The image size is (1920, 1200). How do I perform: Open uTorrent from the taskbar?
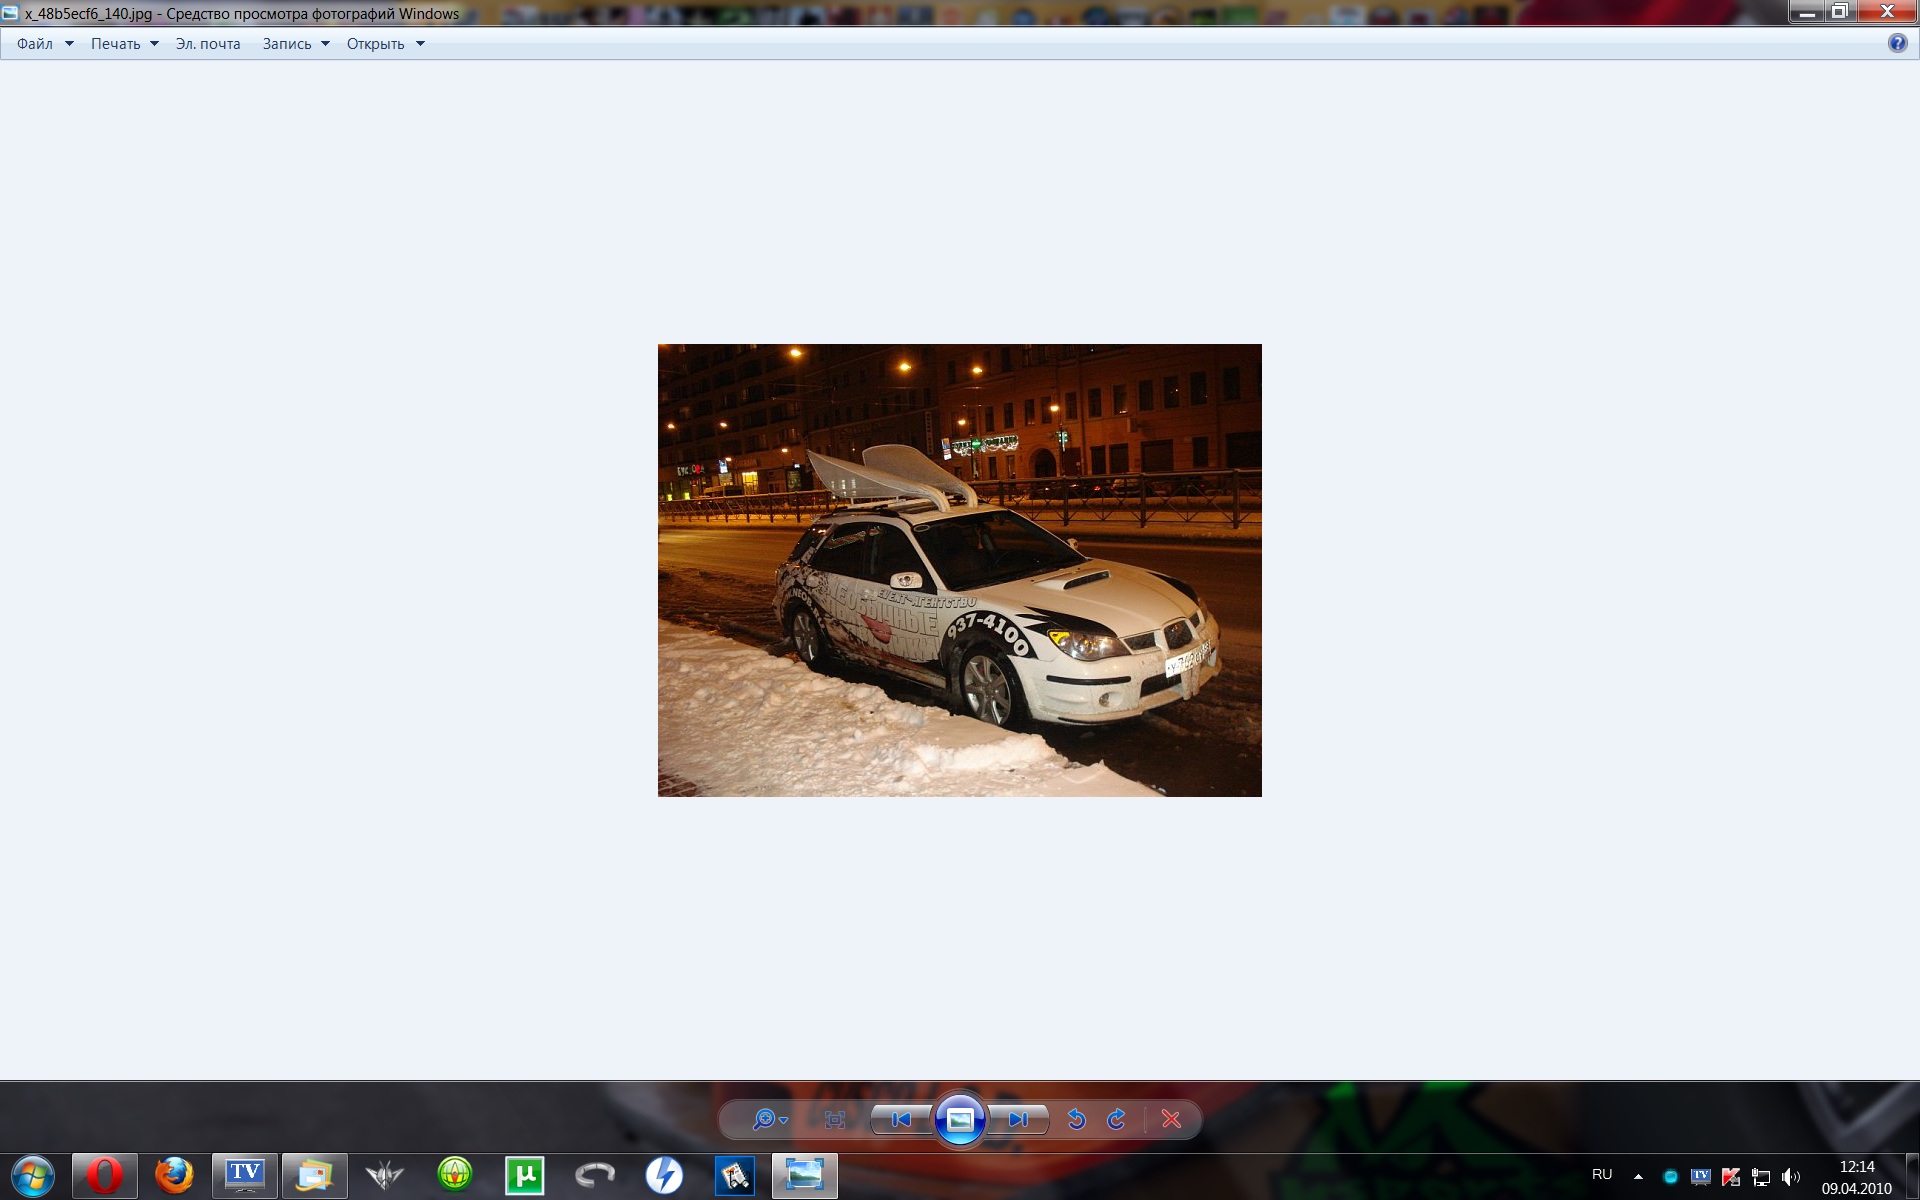[524, 1175]
